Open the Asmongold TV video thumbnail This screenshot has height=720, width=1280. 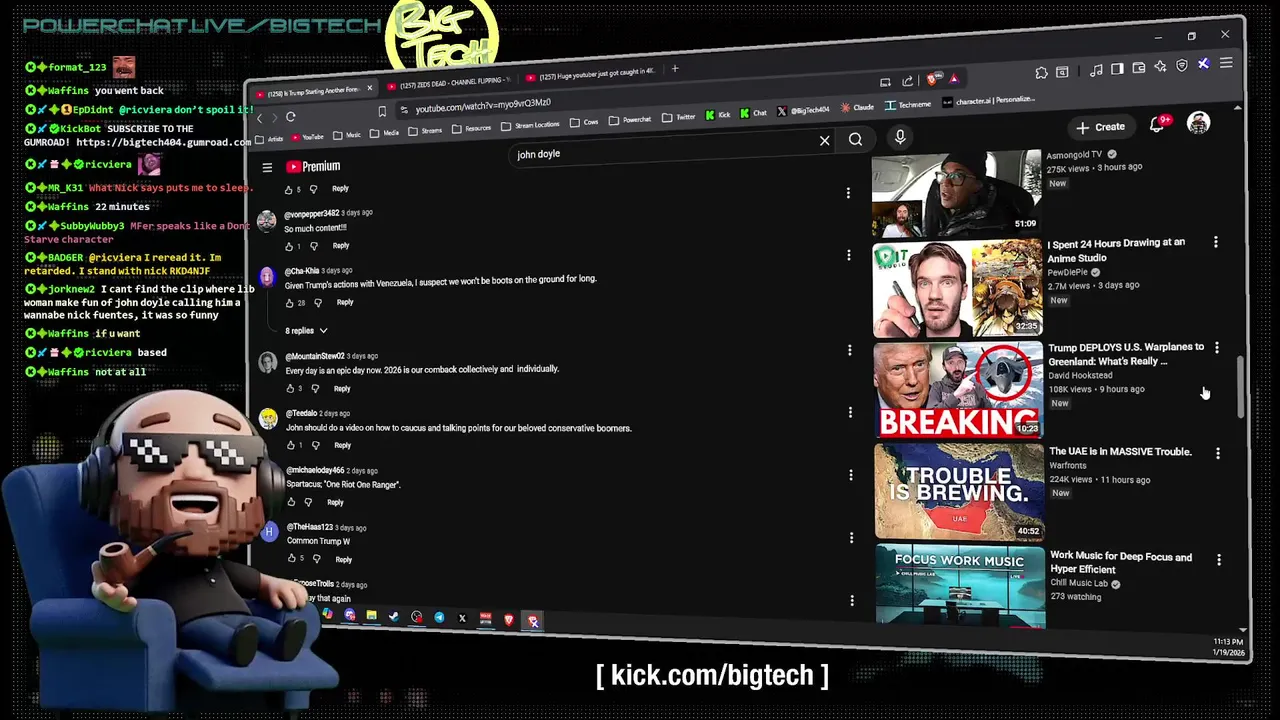956,192
